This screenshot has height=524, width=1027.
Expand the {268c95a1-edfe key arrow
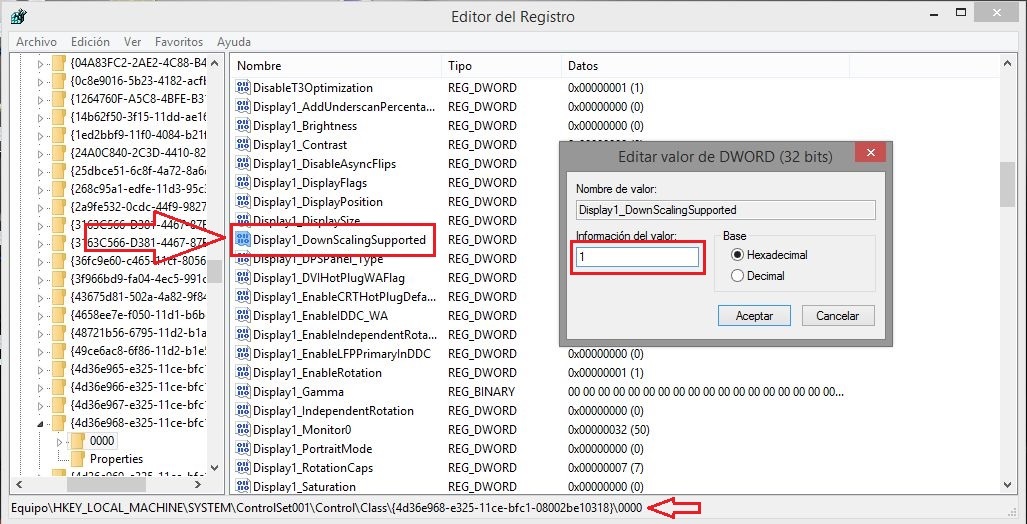tap(41, 189)
